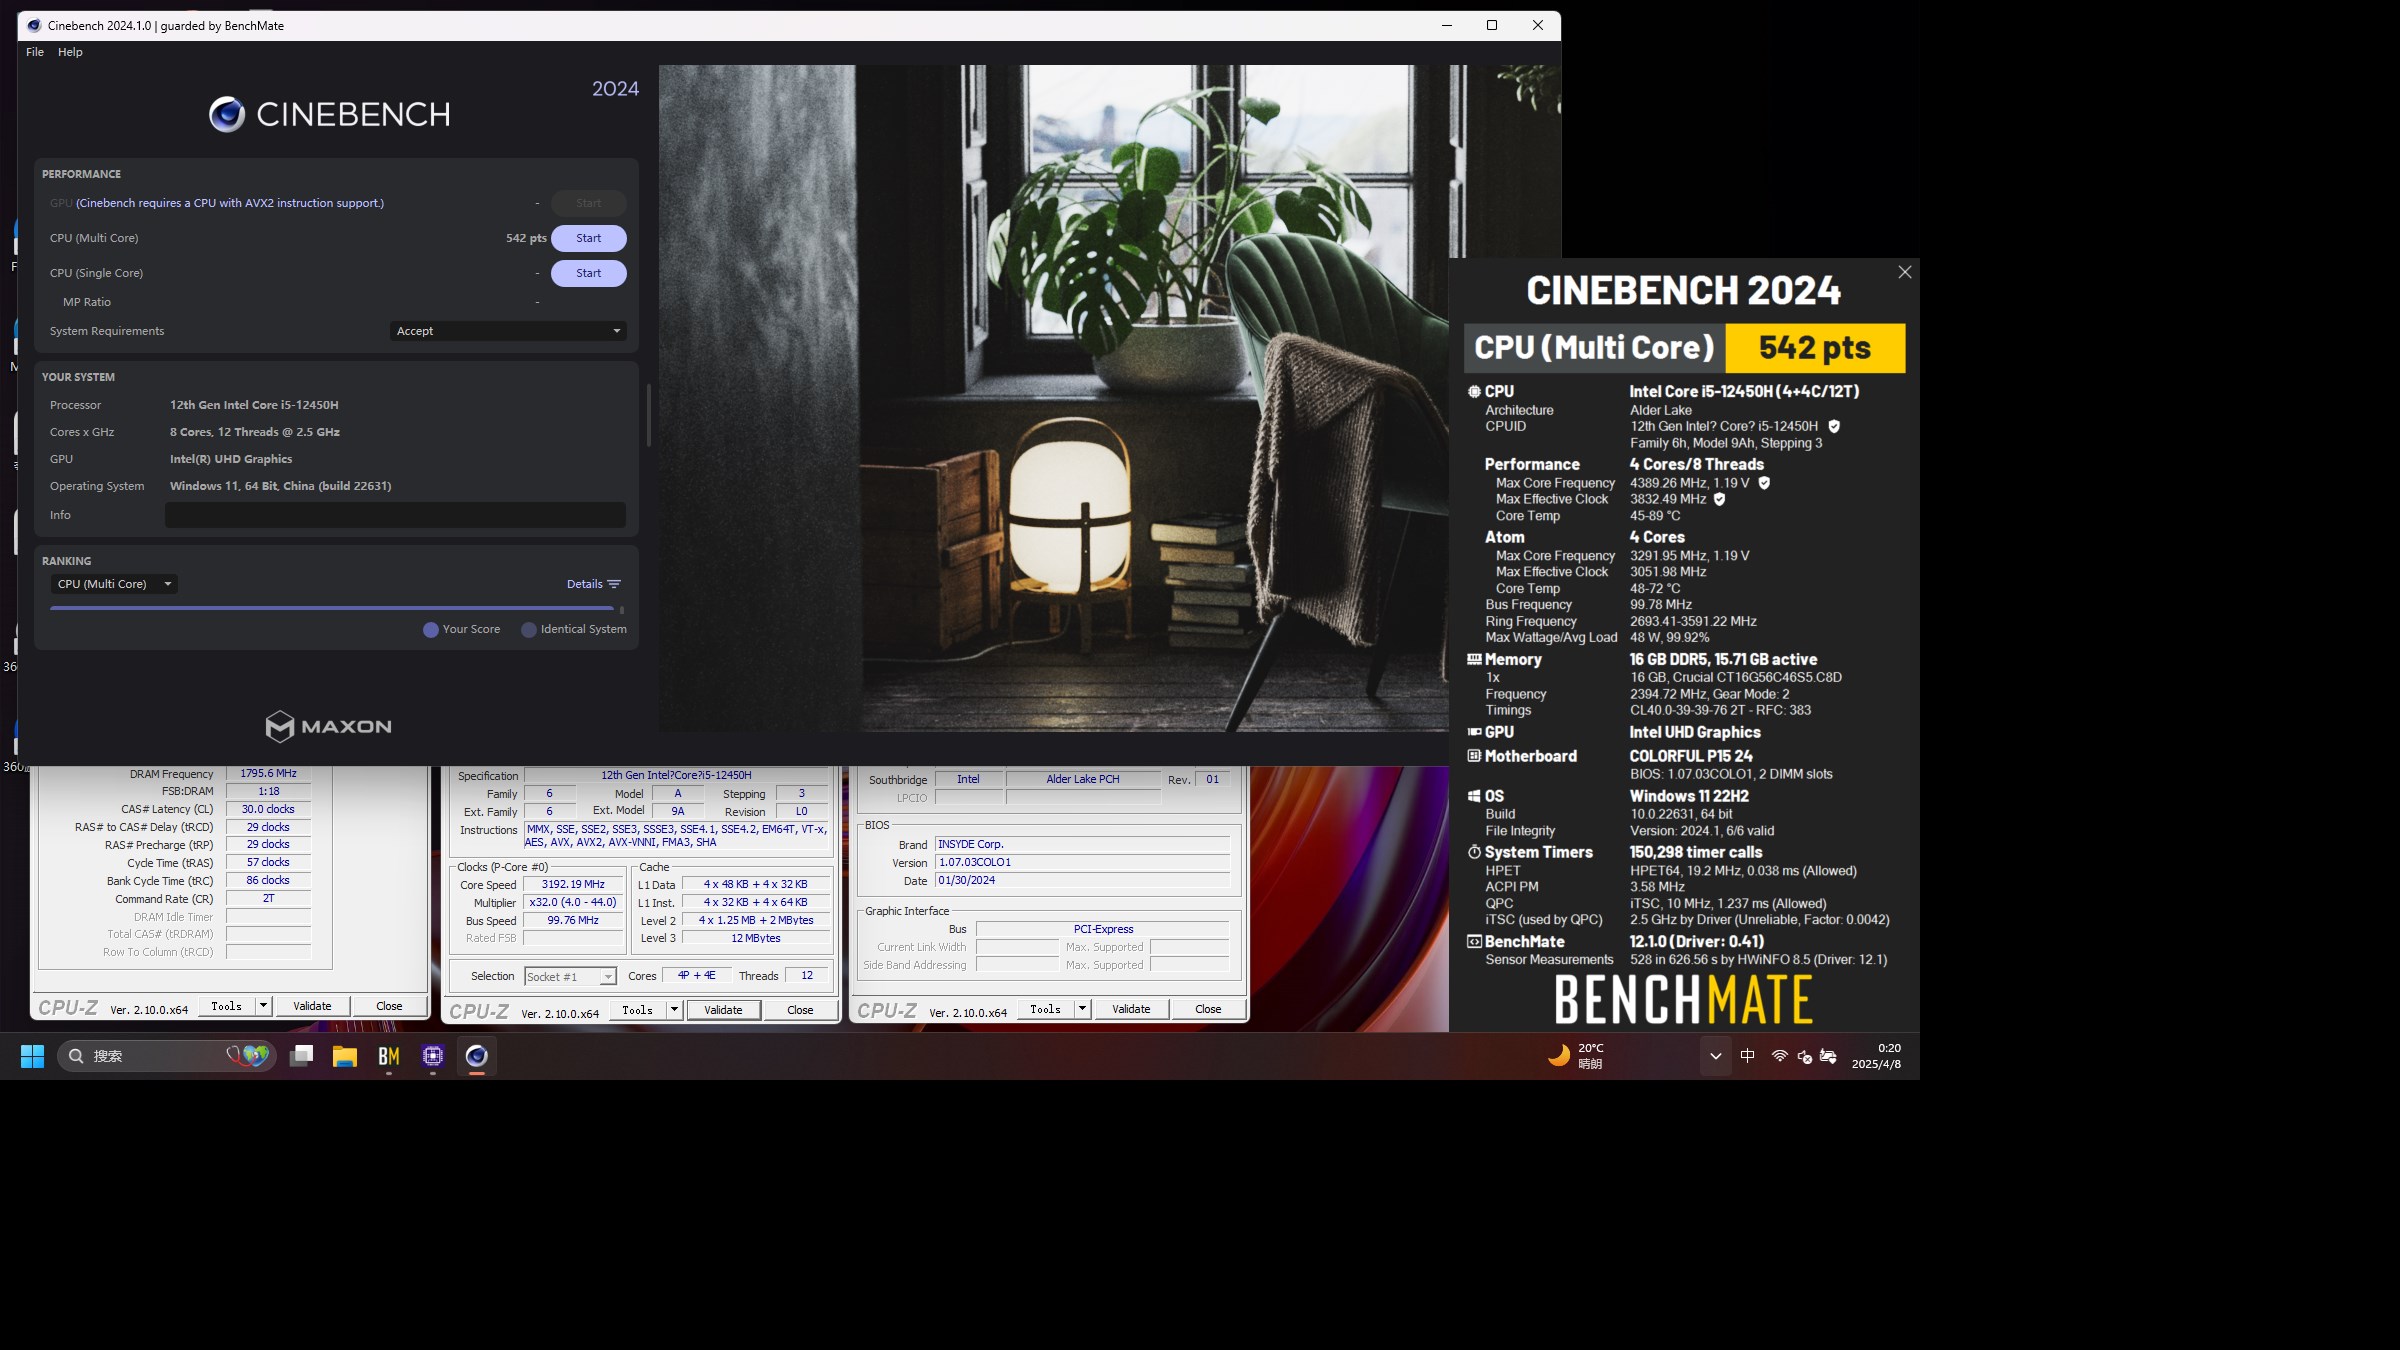Click the Motherboard icon in BenchMate panel
Image resolution: width=2400 pixels, height=1350 pixels.
coord(1474,756)
